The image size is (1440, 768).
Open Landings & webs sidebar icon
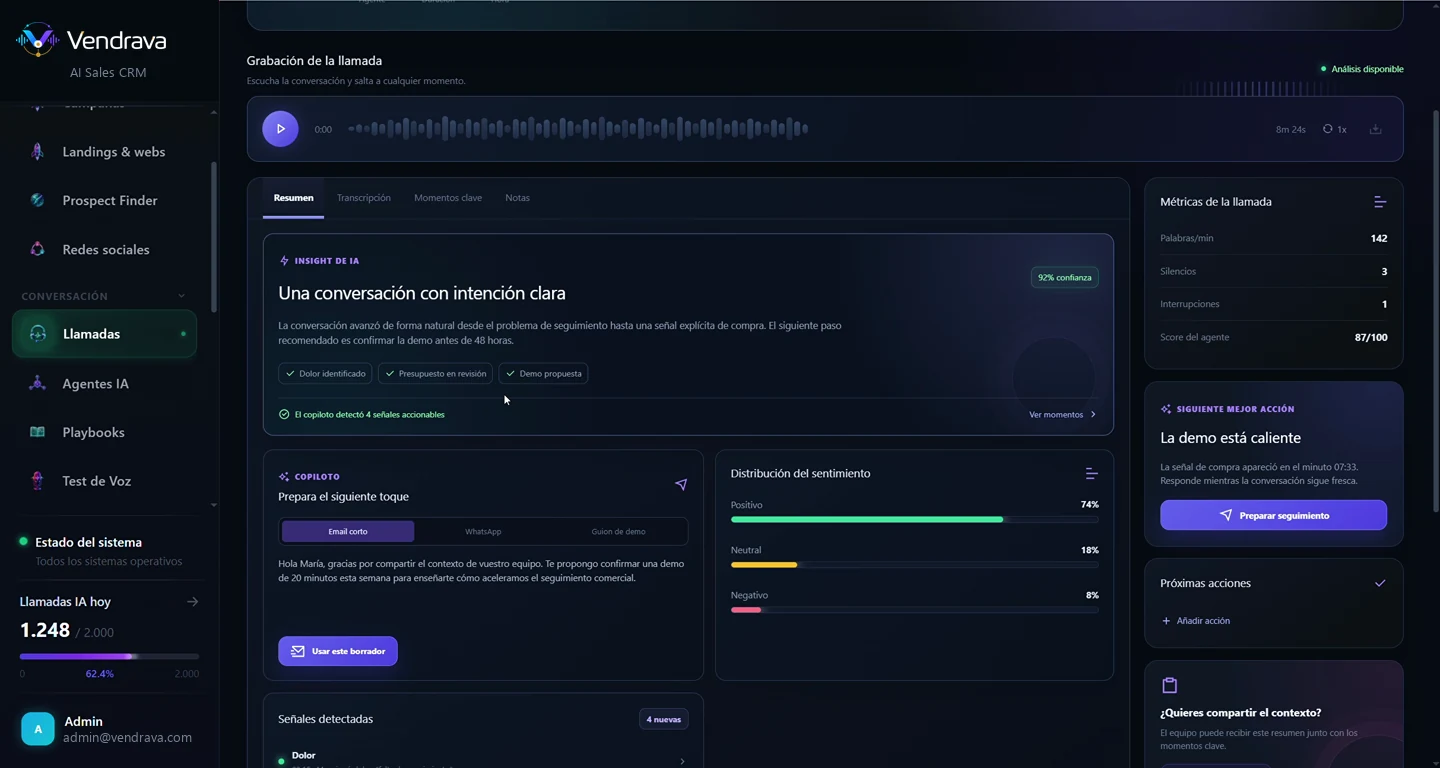tap(37, 152)
